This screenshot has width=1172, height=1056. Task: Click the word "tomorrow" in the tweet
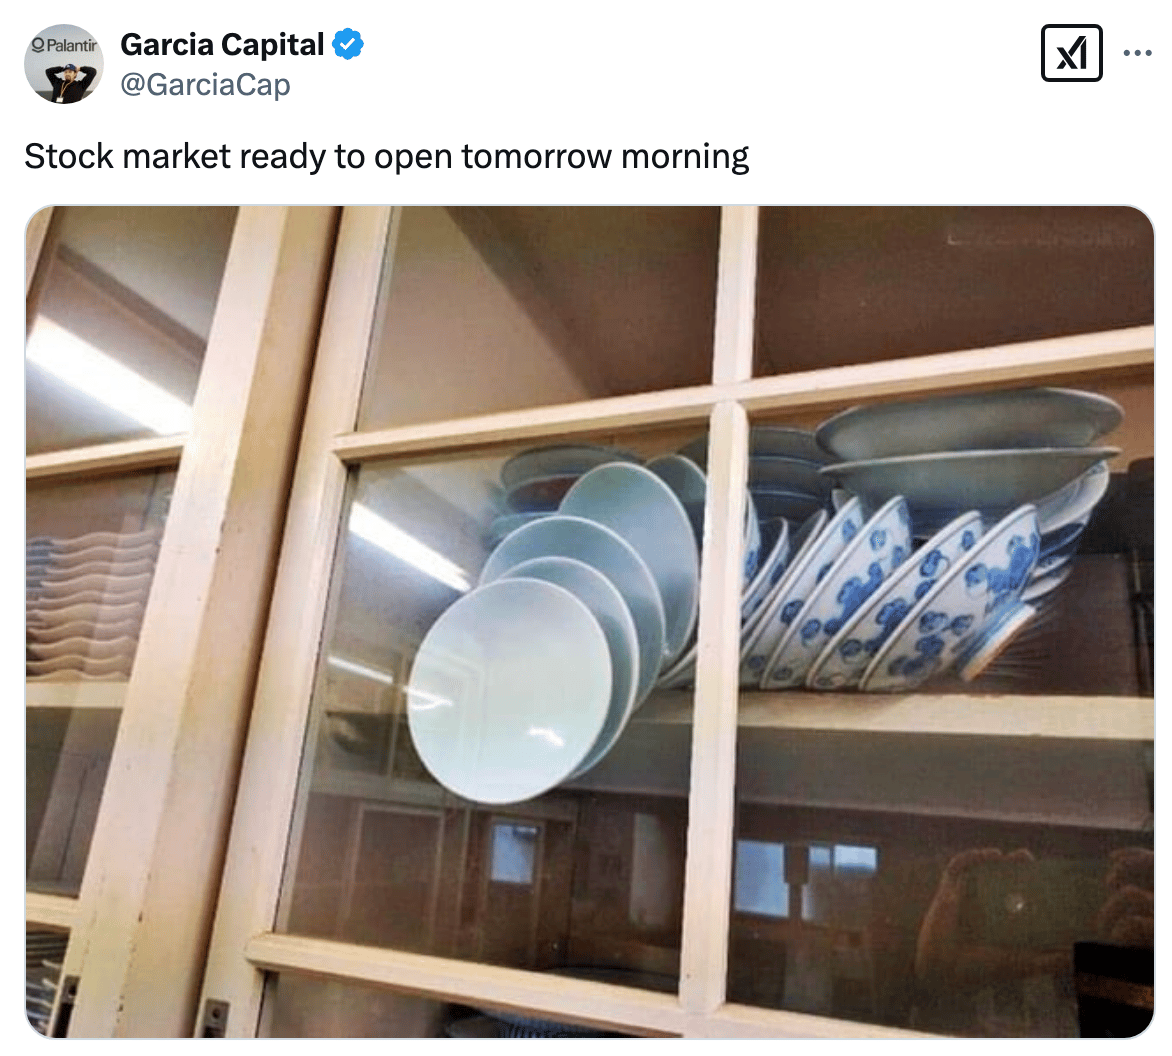[x=537, y=156]
